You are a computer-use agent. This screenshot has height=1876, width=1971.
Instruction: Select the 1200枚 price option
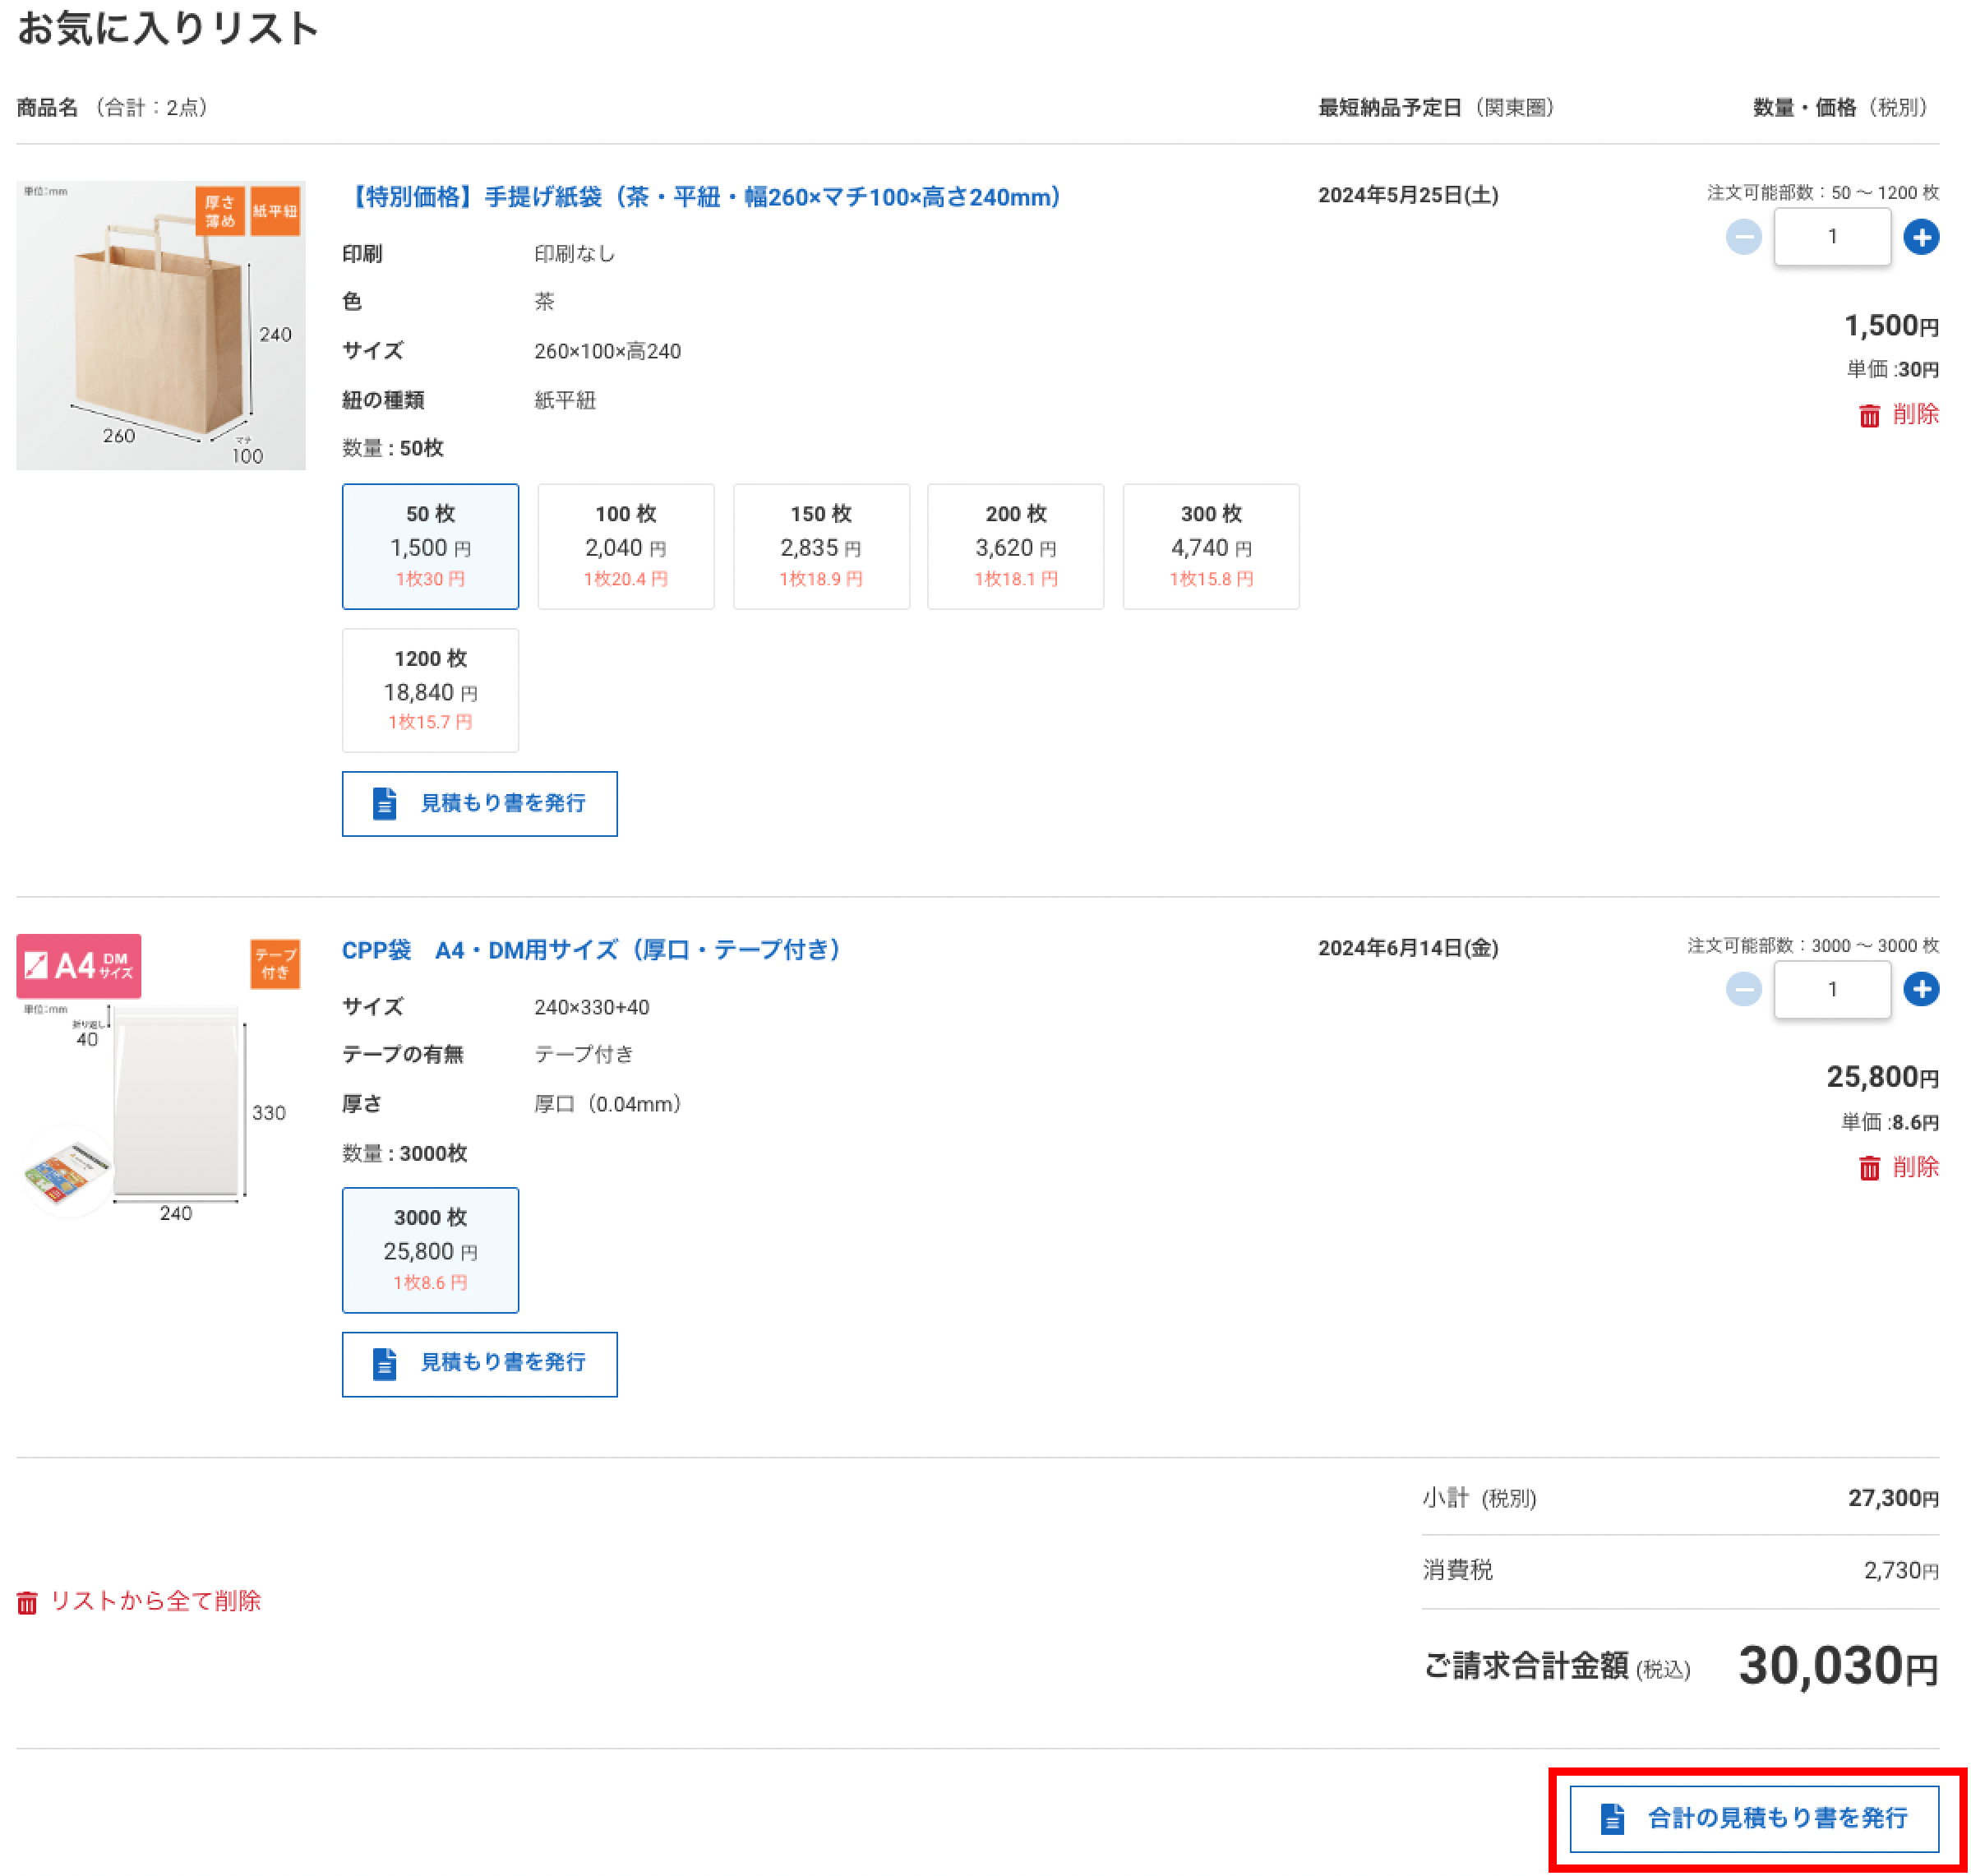tap(430, 690)
